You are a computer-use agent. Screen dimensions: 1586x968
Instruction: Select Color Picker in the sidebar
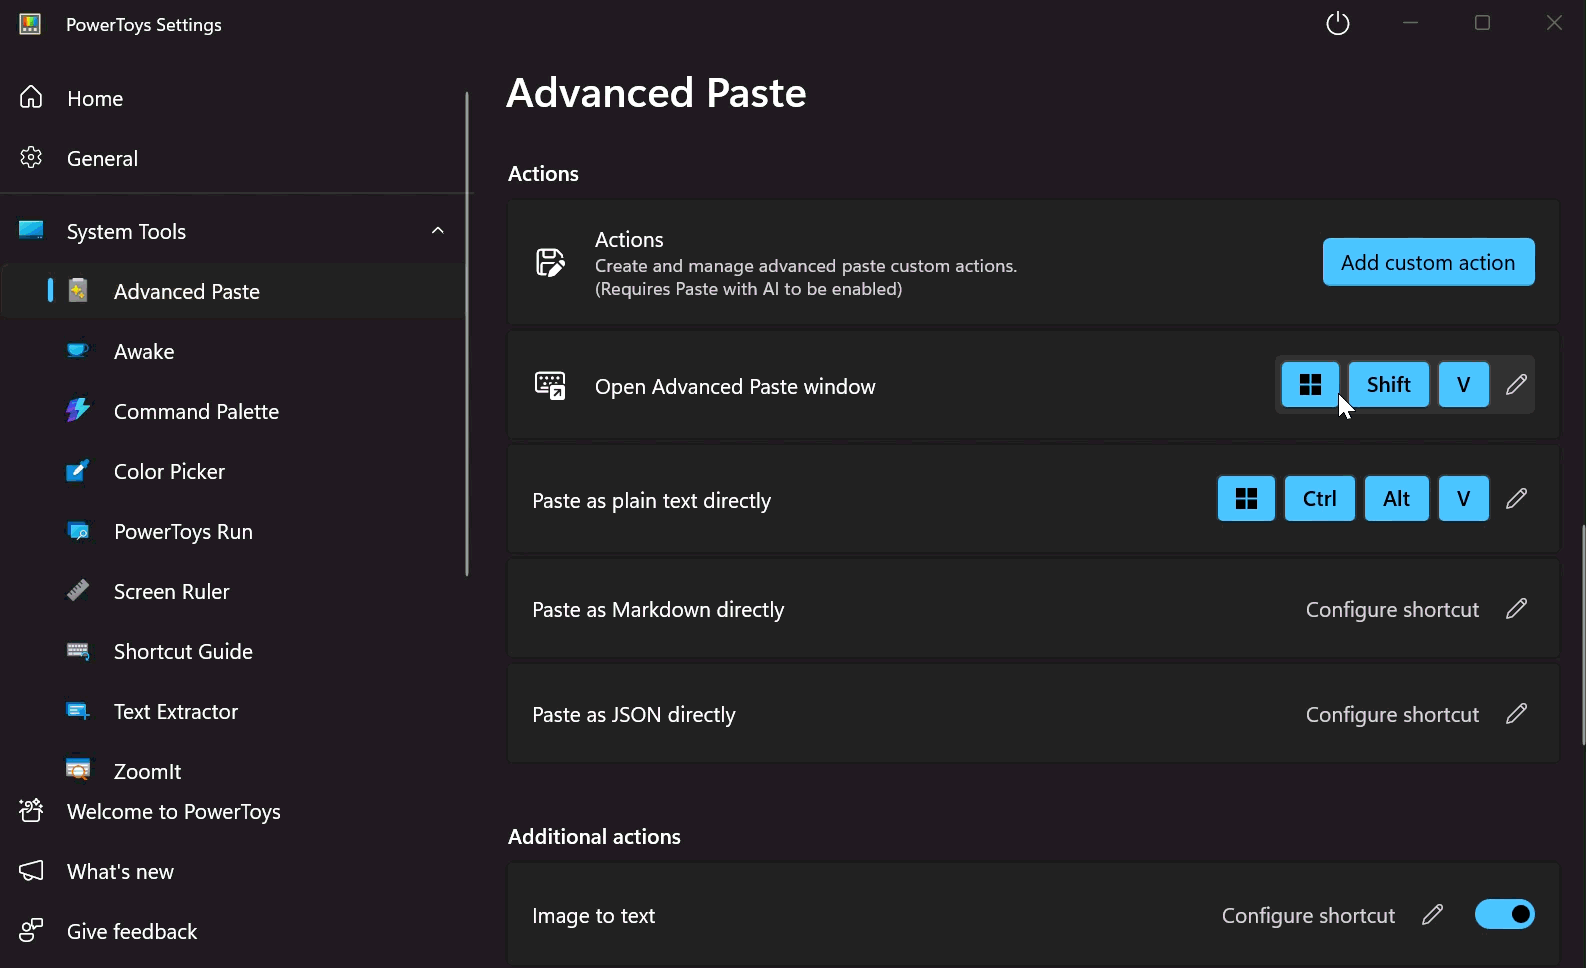[x=232, y=471]
